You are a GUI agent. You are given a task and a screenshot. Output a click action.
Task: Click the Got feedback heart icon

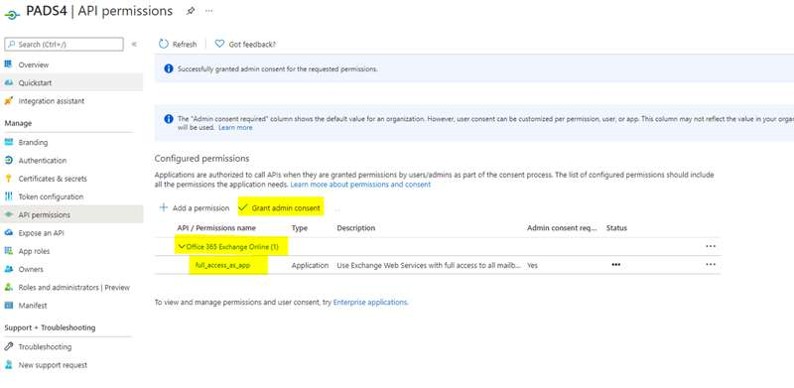pos(219,44)
